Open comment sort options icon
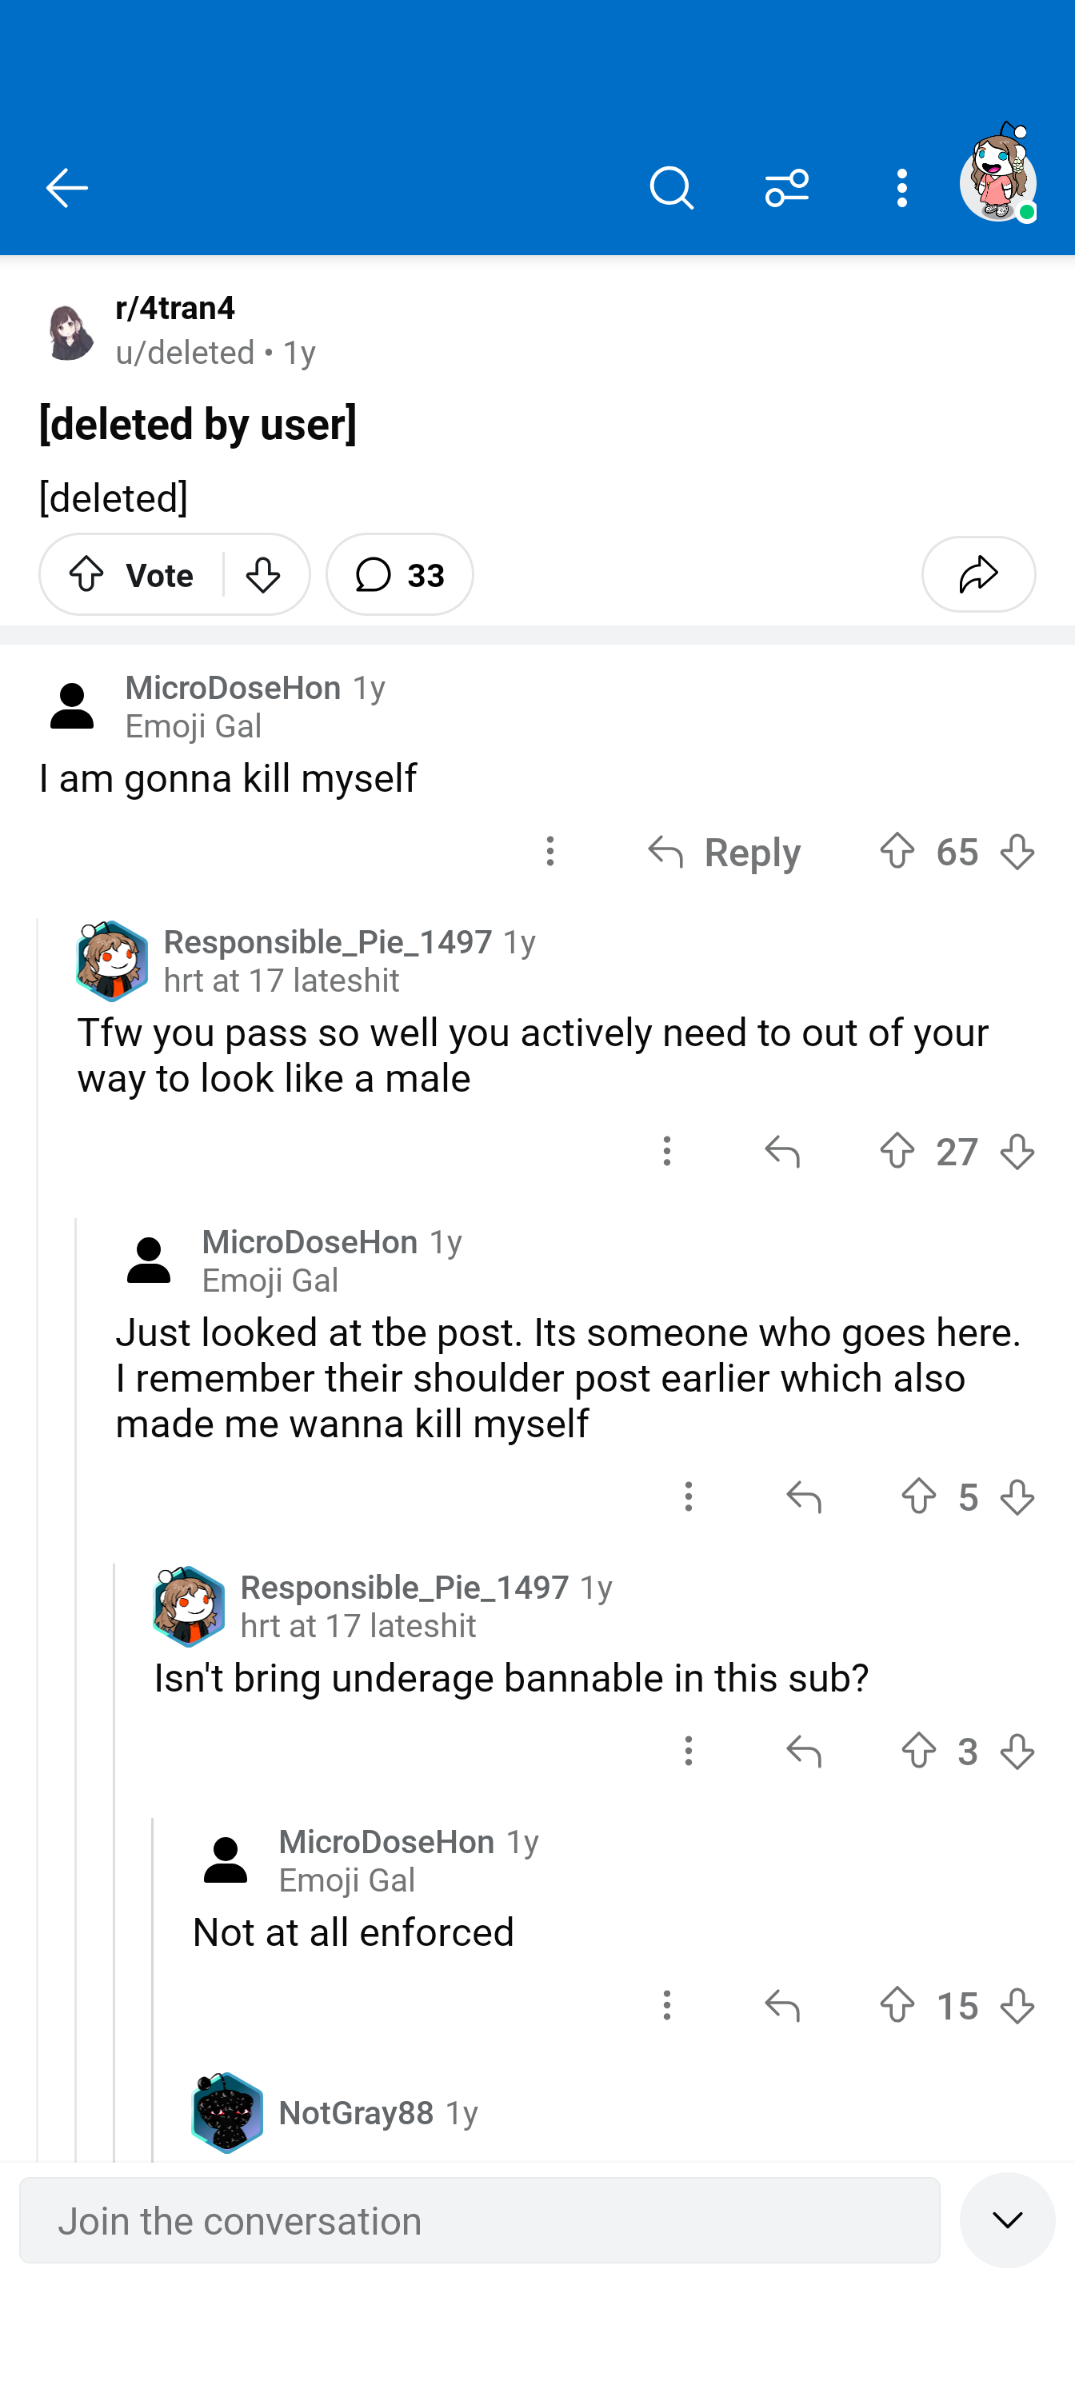This screenshot has height=2393, width=1075. [787, 188]
